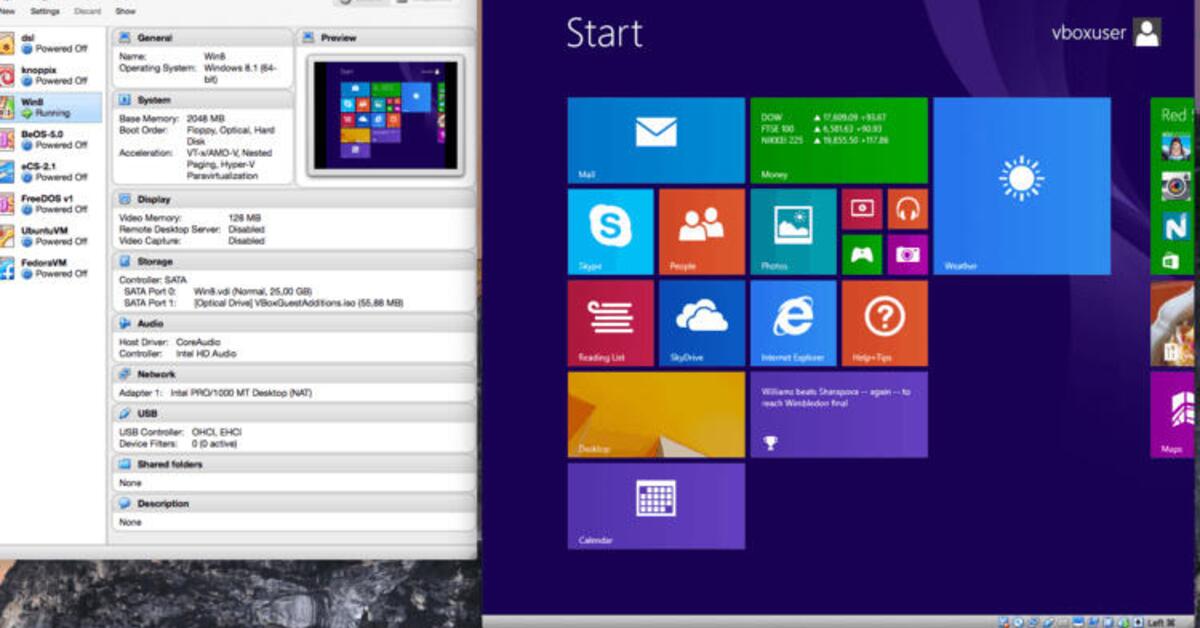Open the Mail tile on Start screen
Image resolution: width=1200 pixels, height=628 pixels.
[x=655, y=140]
